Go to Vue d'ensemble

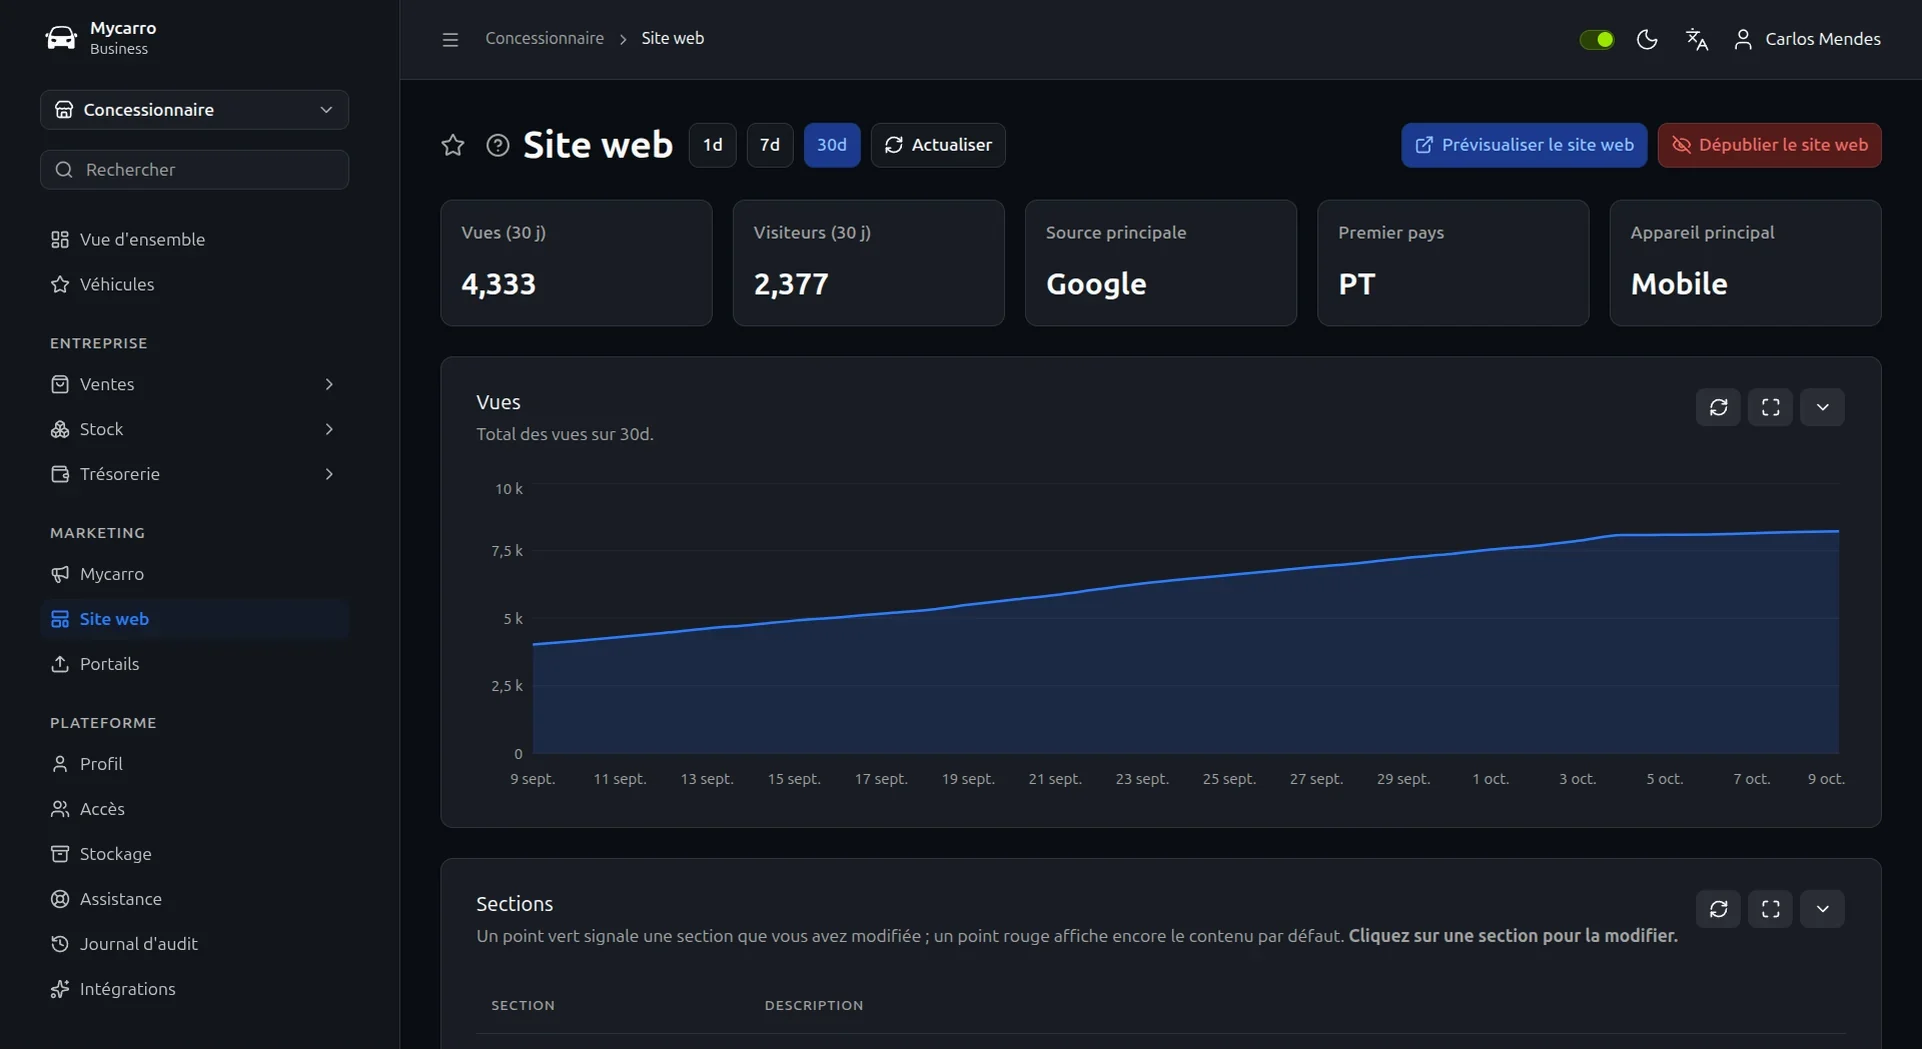coord(194,239)
